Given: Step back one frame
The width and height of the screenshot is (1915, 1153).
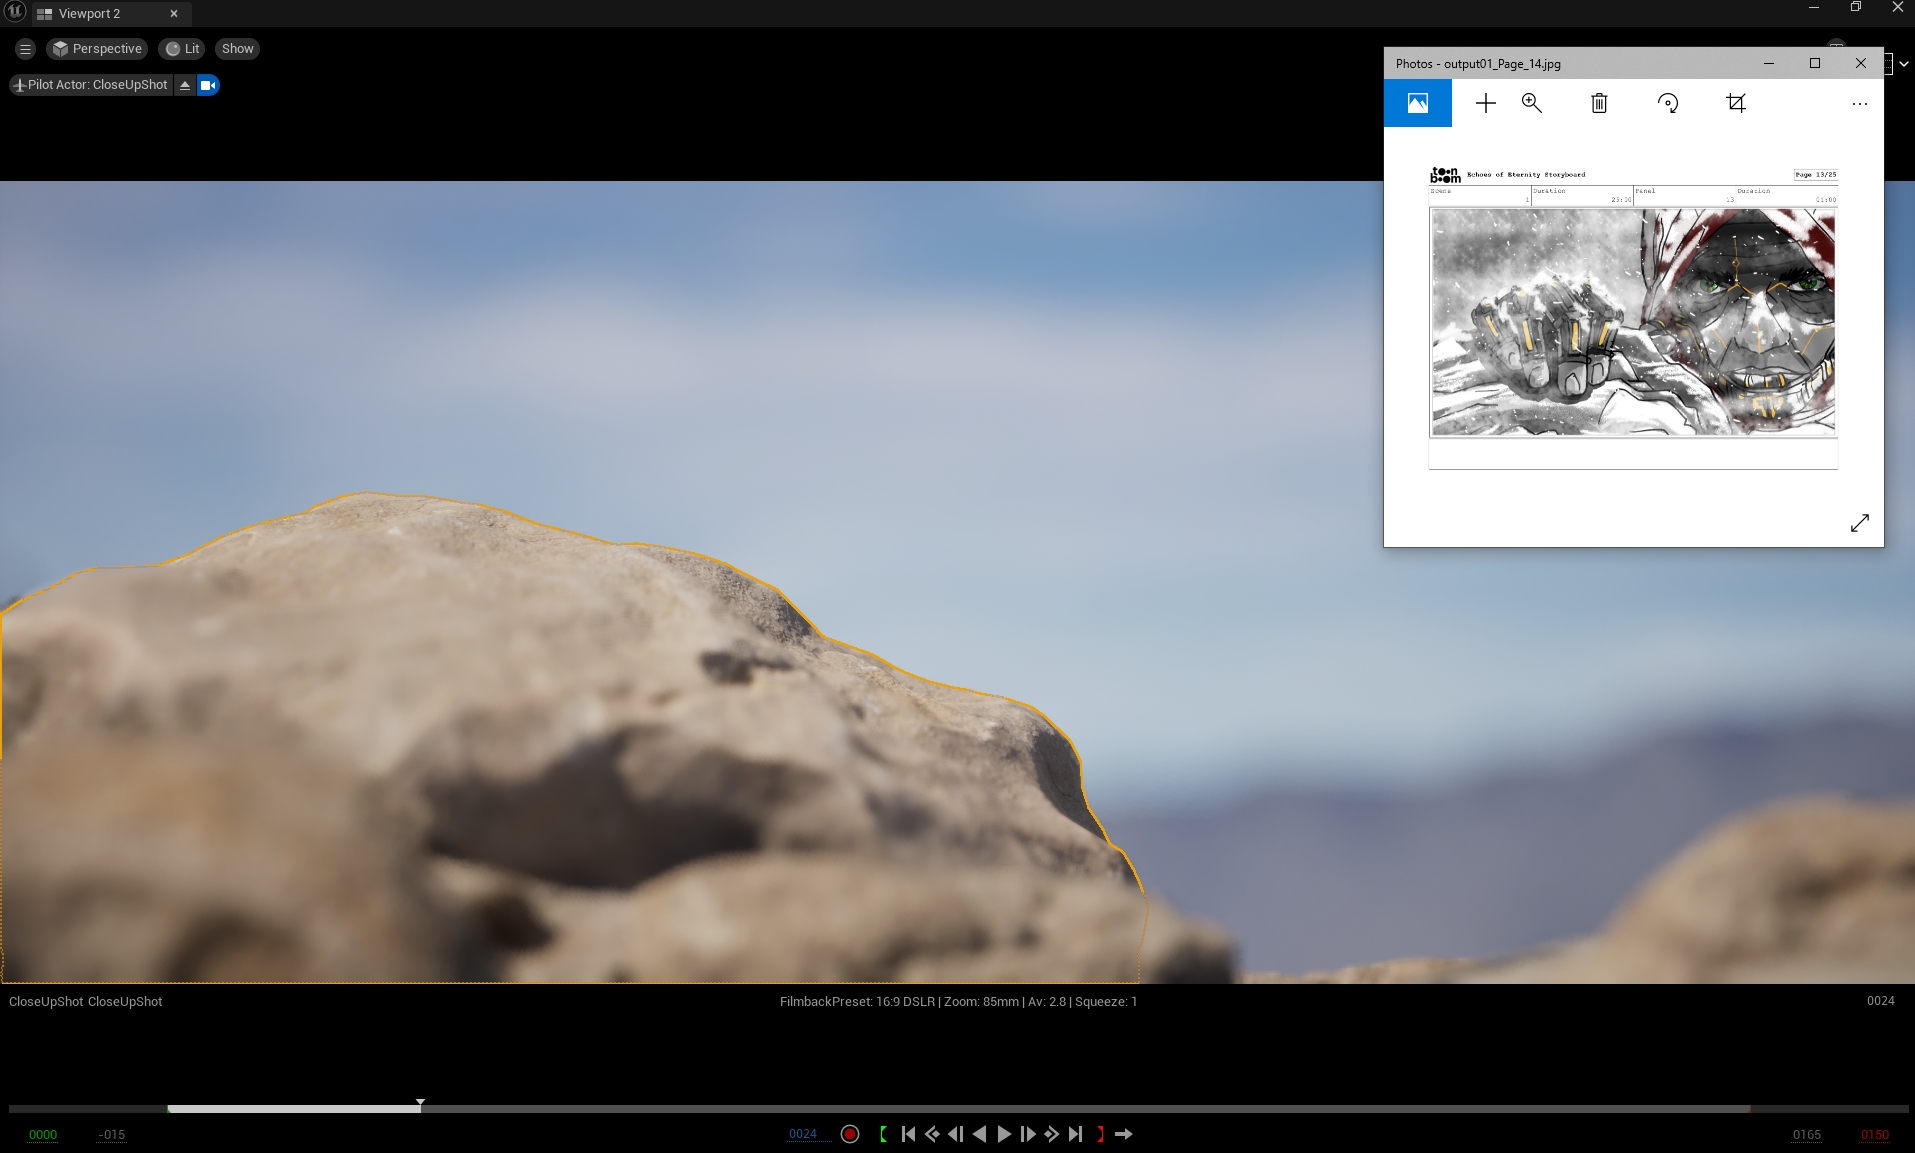Looking at the screenshot, I should point(956,1134).
